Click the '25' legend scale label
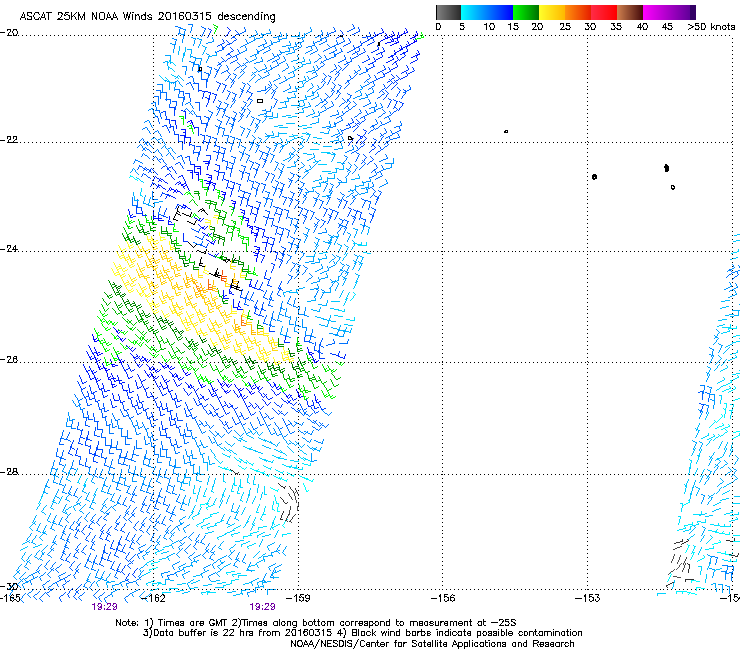This screenshot has width=740, height=650. coord(565,27)
